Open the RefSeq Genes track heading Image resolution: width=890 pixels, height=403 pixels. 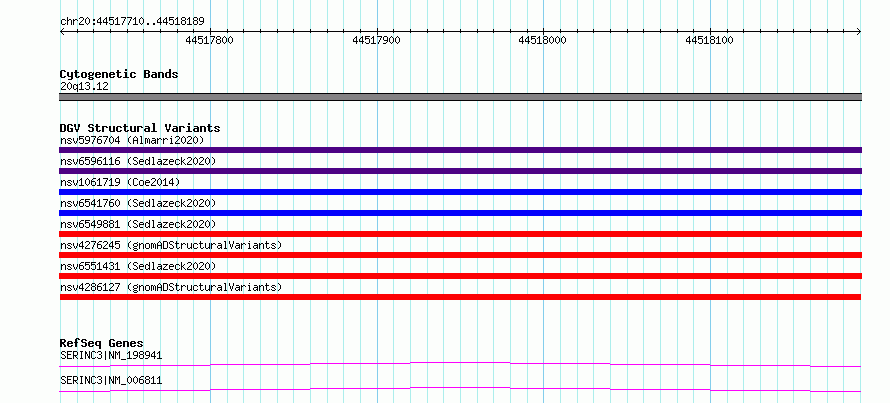(102, 343)
